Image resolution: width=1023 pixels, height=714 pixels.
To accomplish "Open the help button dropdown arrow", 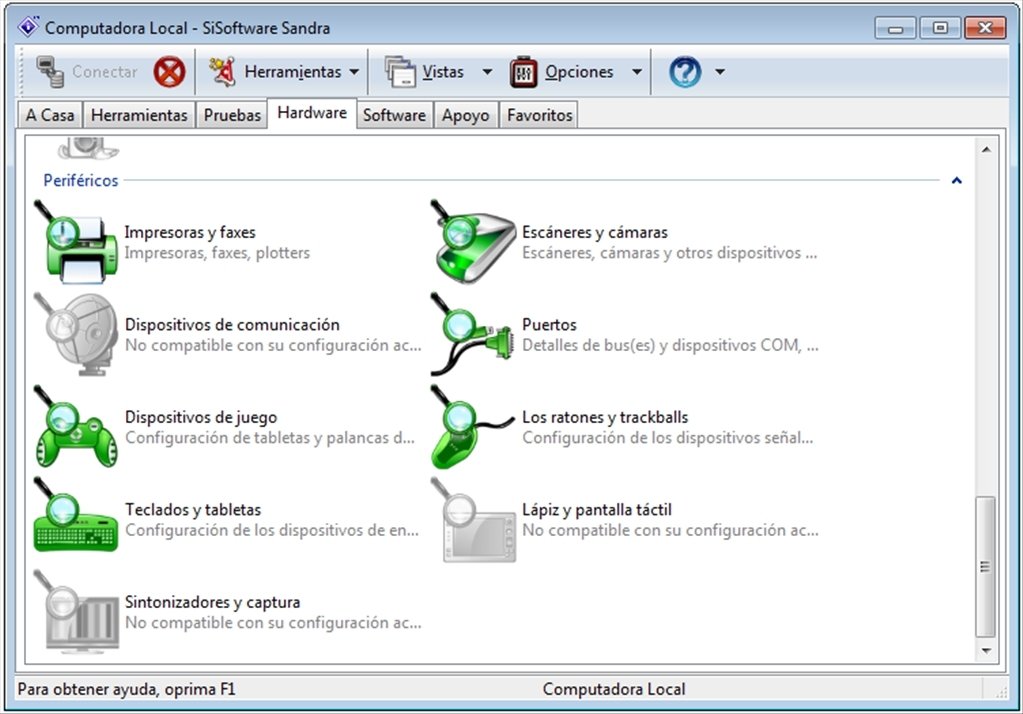I will pyautogui.click(x=720, y=72).
